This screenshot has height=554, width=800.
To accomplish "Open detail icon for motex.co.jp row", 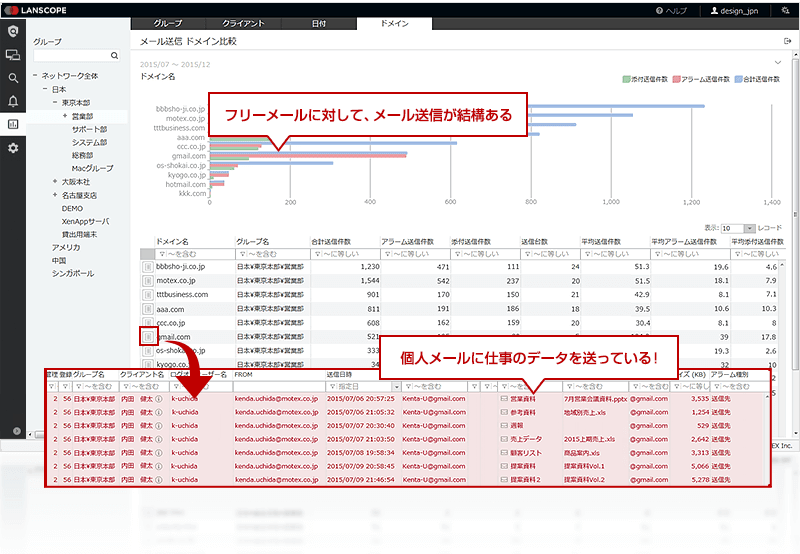I will point(147,281).
